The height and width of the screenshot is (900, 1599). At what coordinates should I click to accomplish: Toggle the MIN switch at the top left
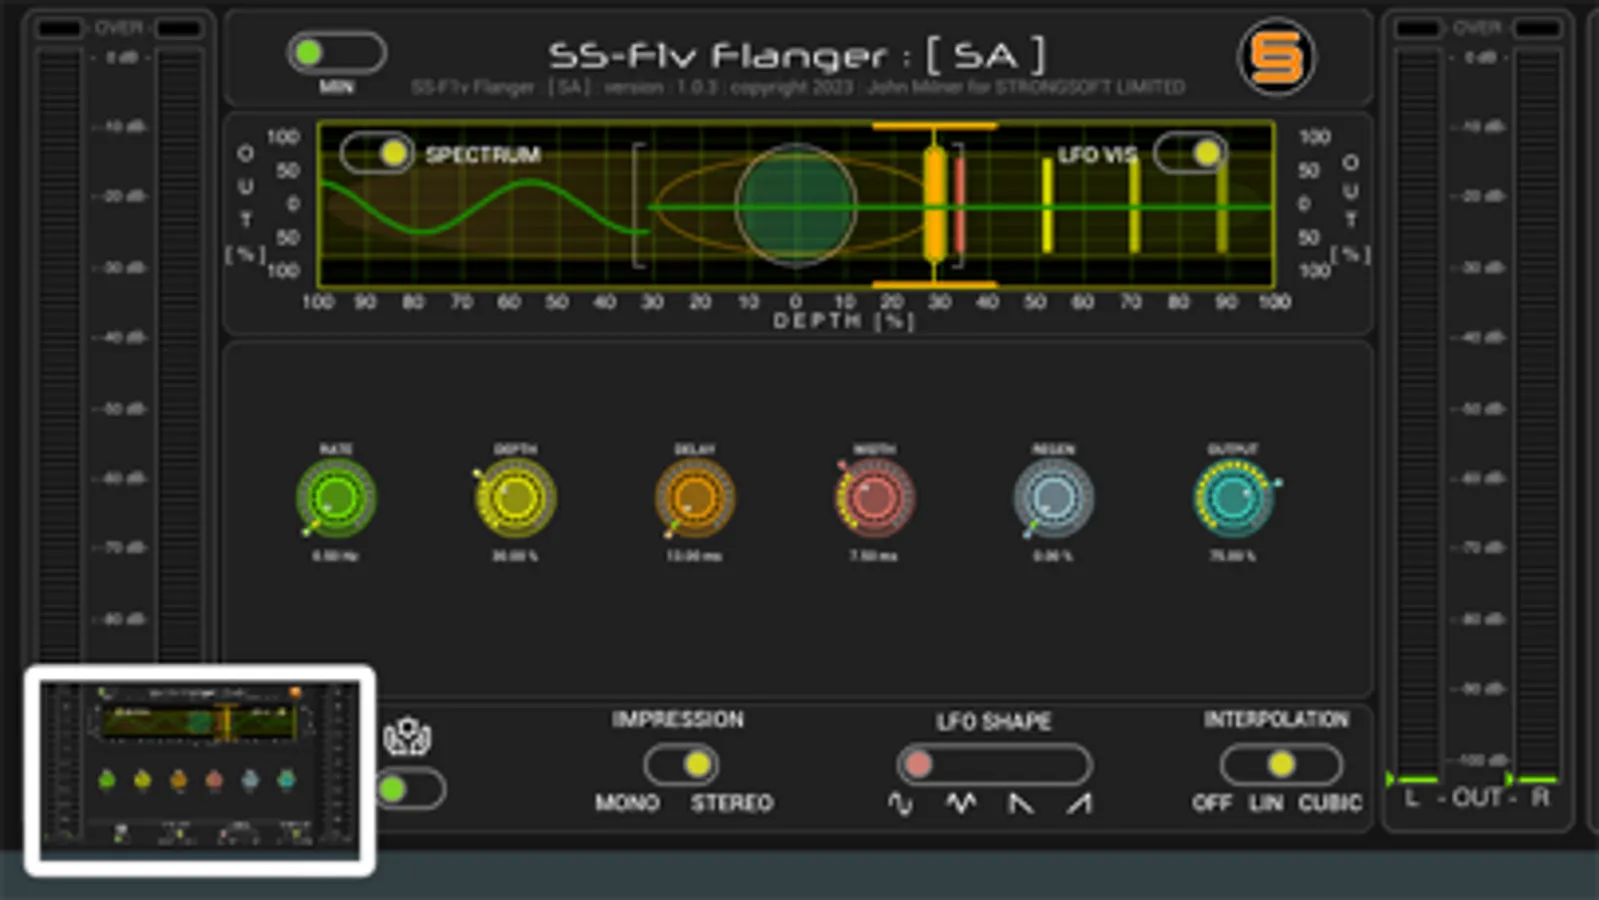coord(337,53)
